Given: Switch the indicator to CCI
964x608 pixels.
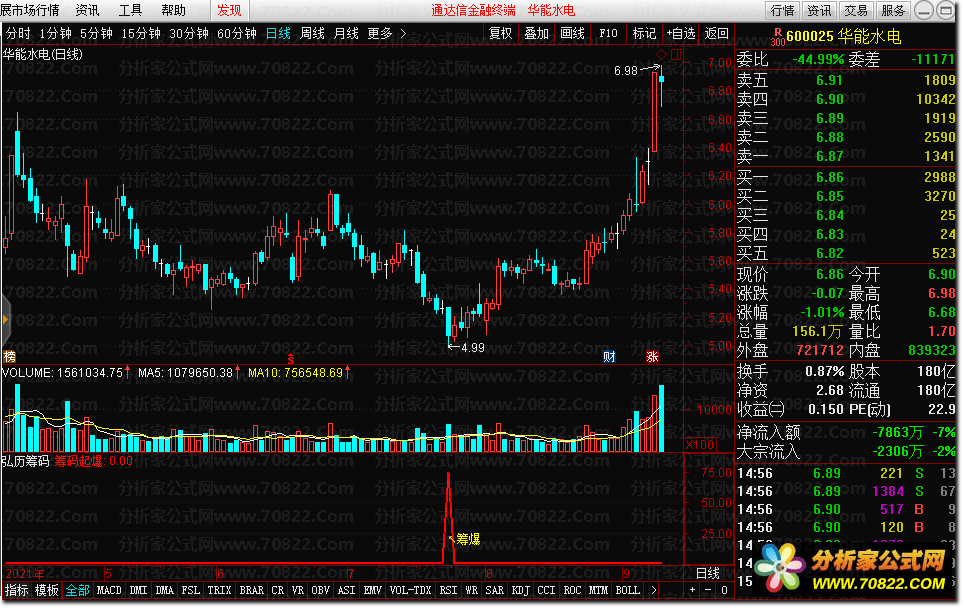Looking at the screenshot, I should tap(547, 590).
